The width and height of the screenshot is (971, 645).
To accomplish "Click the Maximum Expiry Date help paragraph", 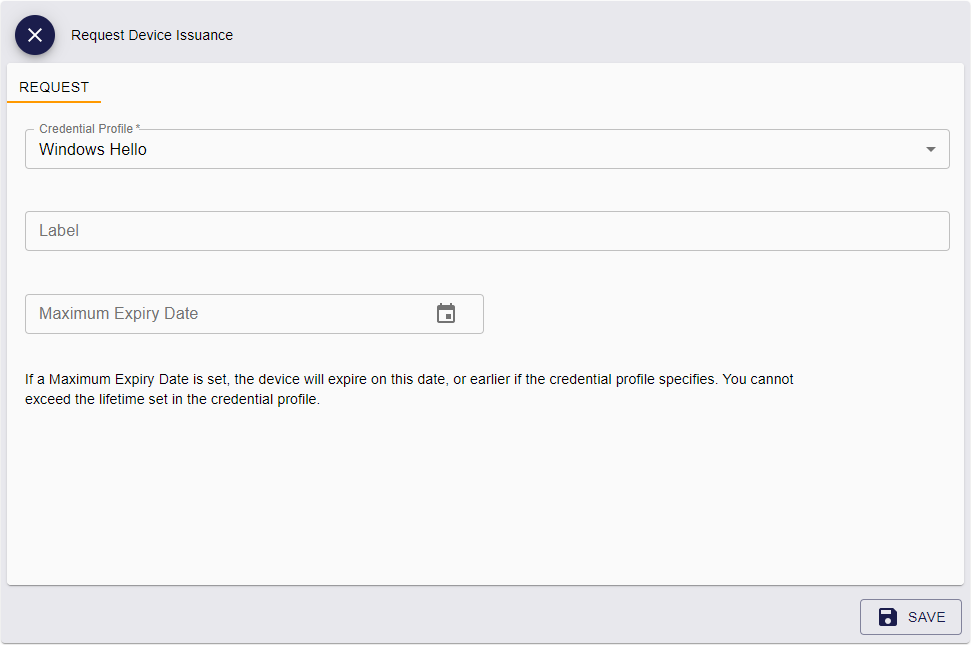I will [x=409, y=389].
